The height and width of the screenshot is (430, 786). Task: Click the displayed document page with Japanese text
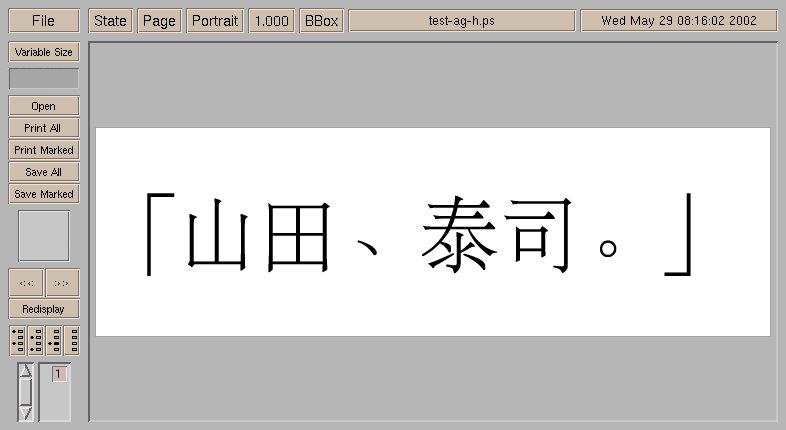pyautogui.click(x=433, y=232)
